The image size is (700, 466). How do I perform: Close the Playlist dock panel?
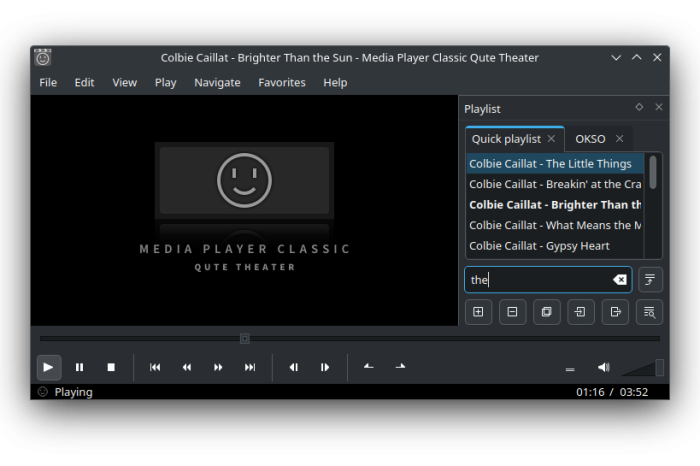[659, 107]
